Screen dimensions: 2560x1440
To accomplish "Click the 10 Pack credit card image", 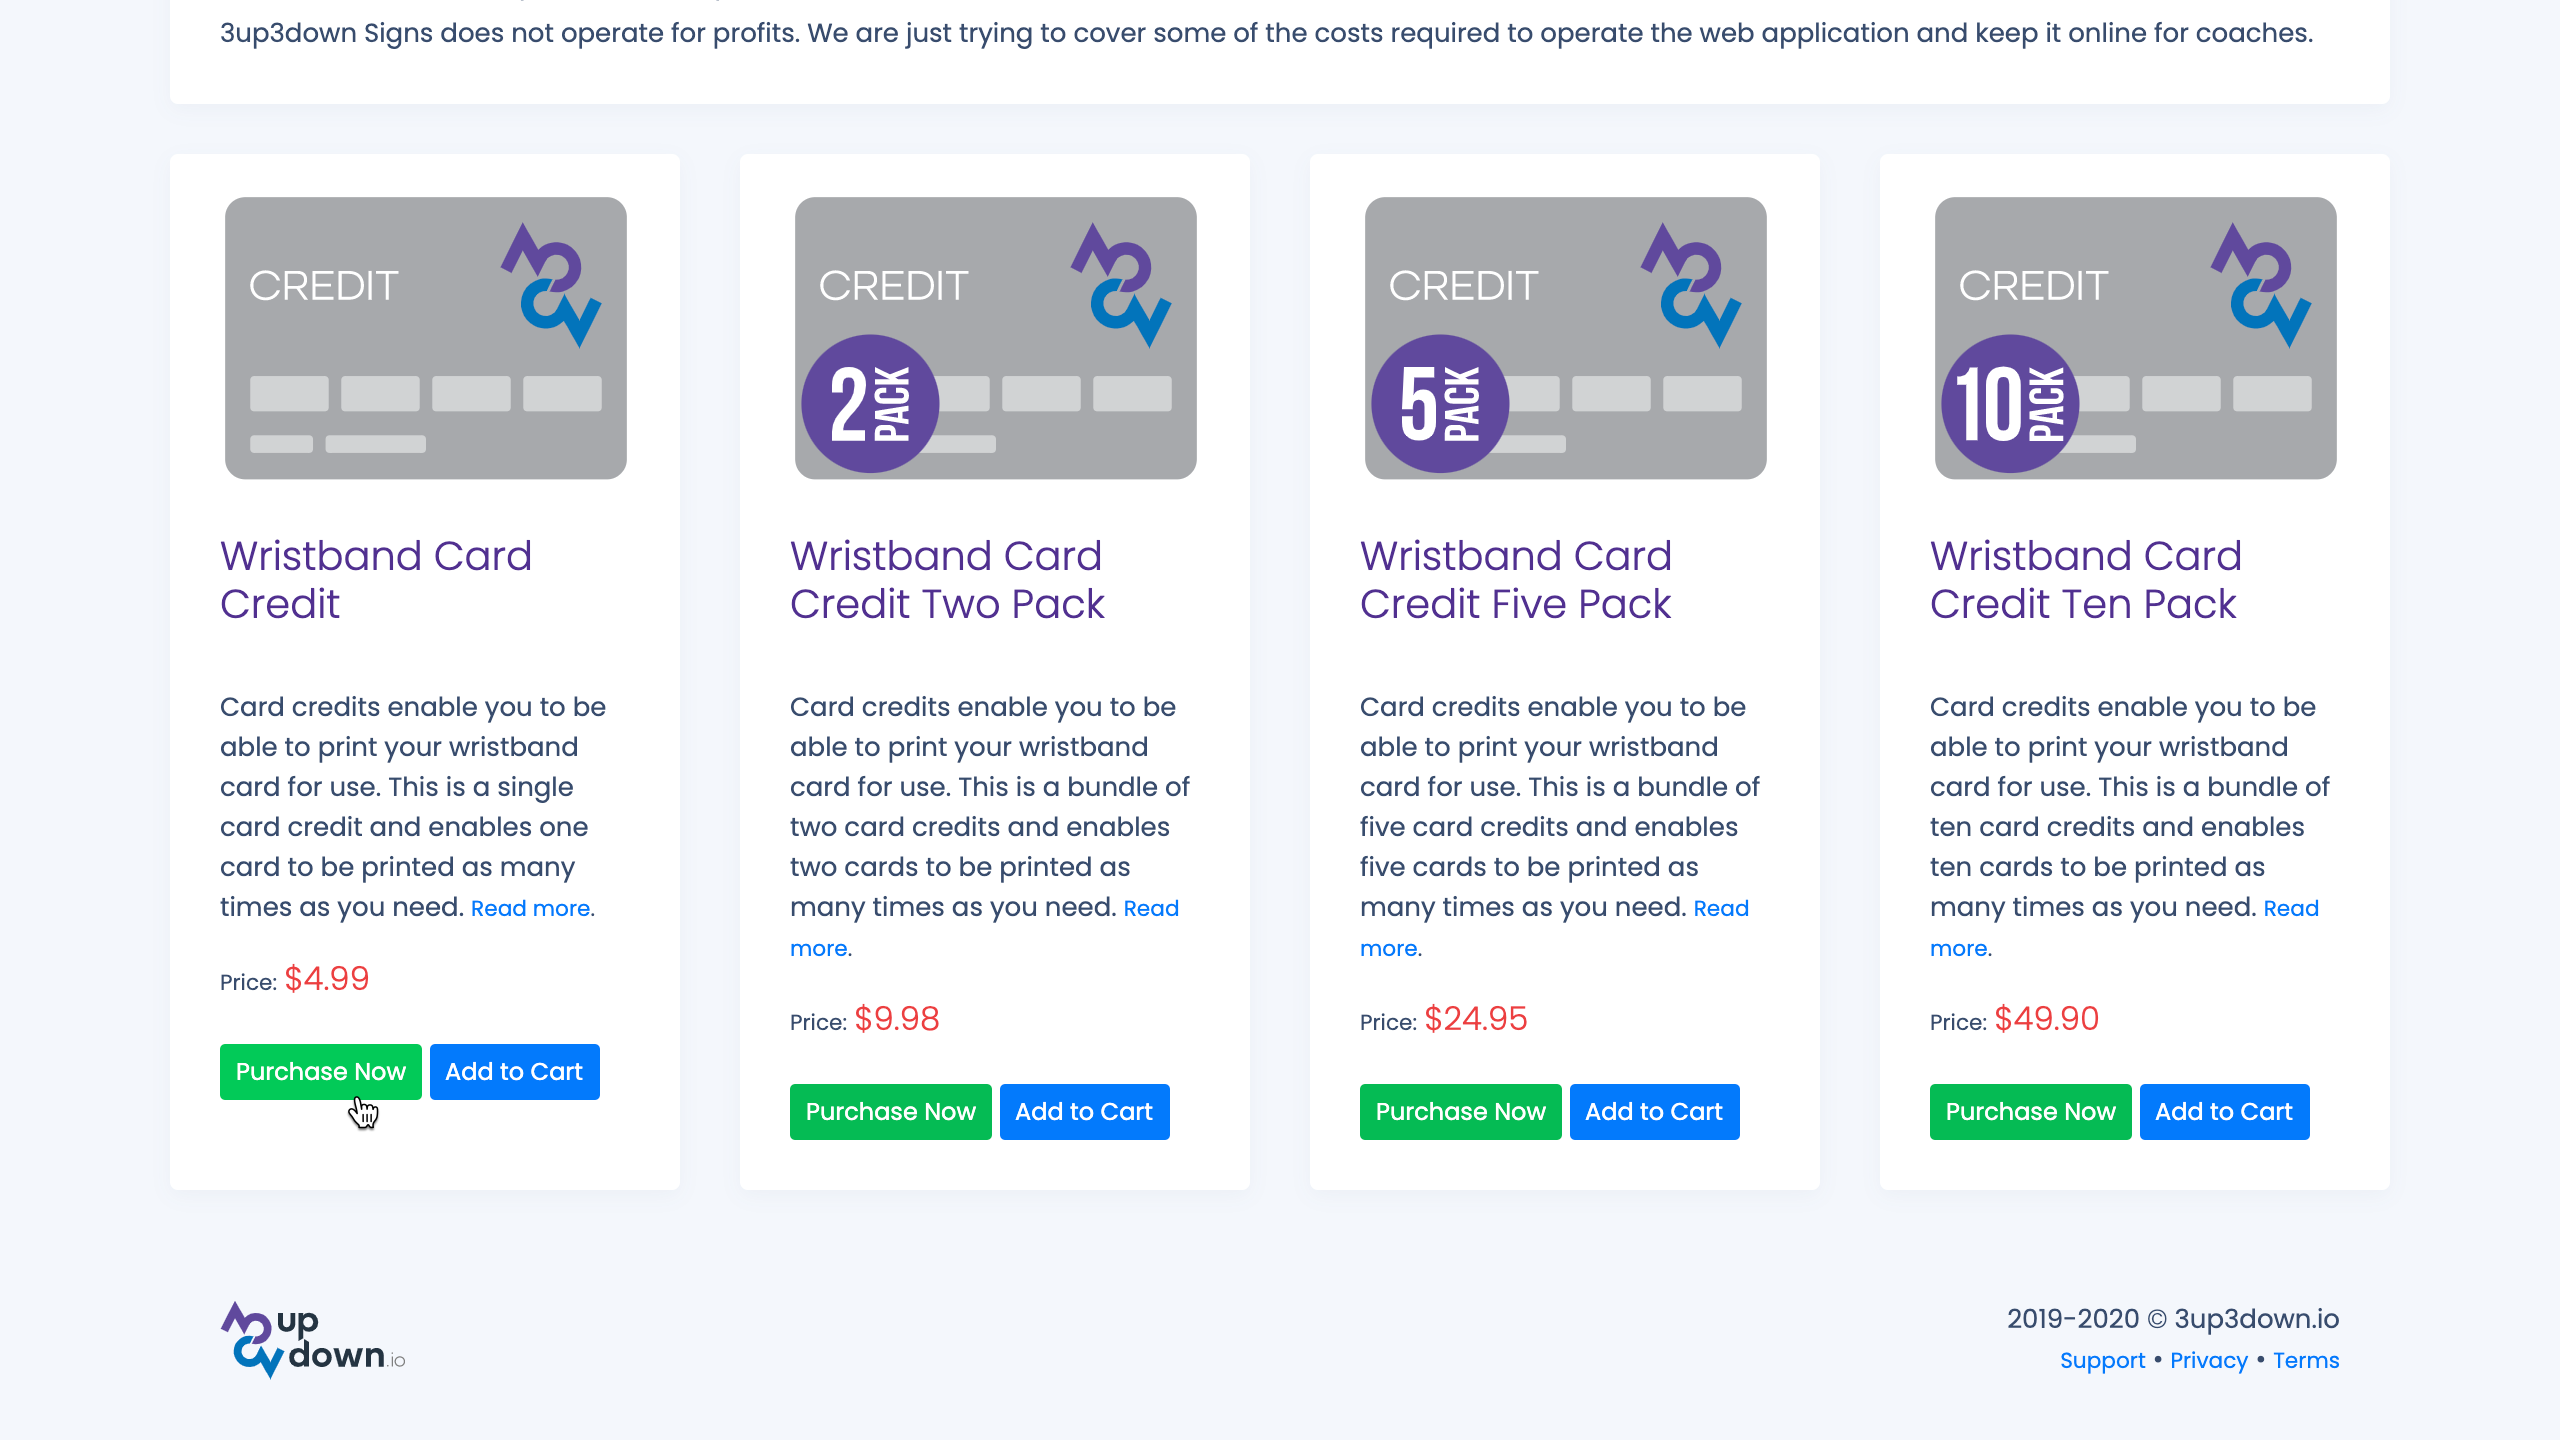I will pos(2135,338).
